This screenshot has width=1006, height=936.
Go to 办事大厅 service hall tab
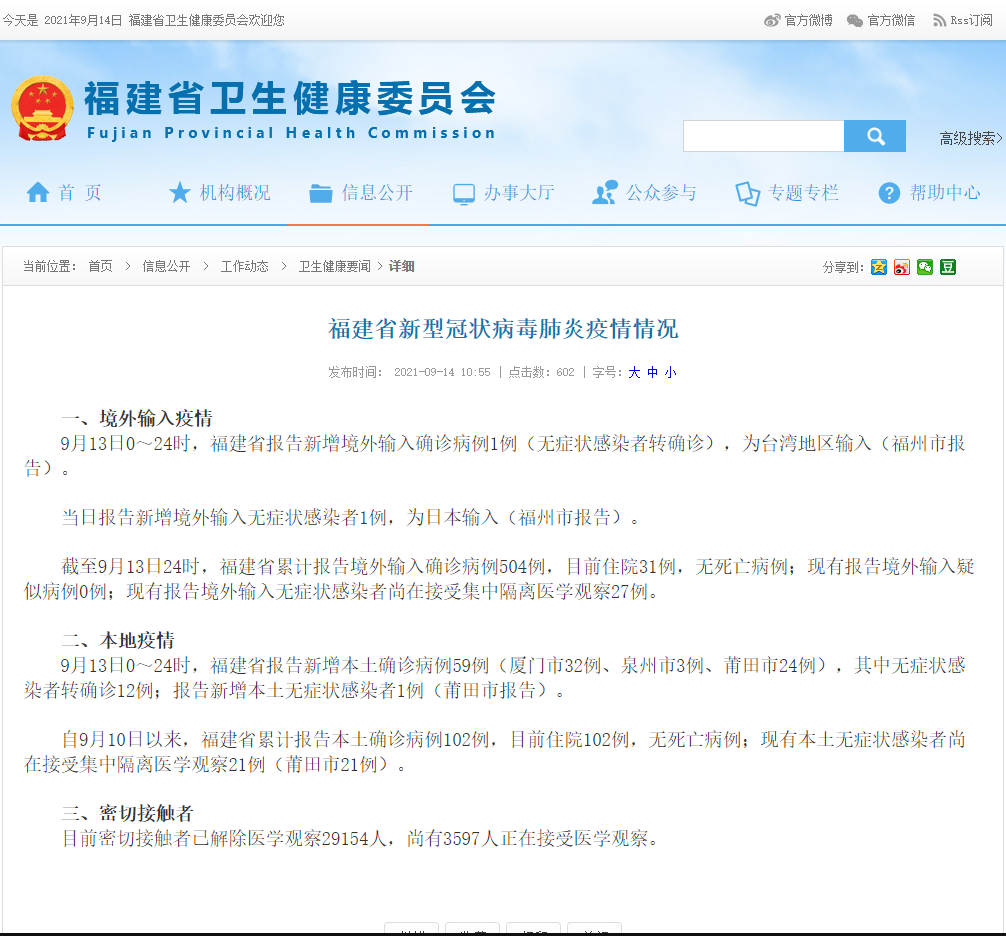[x=503, y=193]
